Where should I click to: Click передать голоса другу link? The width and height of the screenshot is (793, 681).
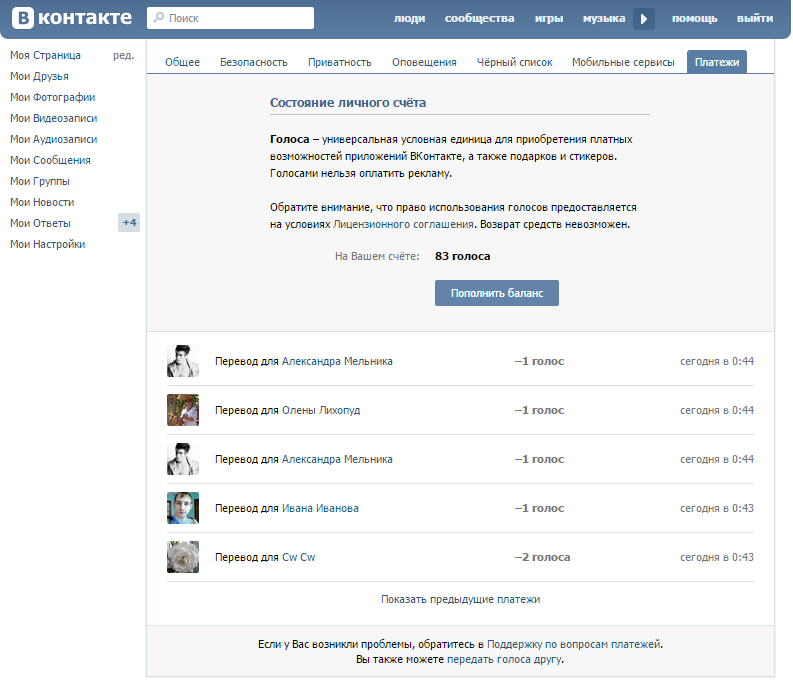tap(504, 659)
